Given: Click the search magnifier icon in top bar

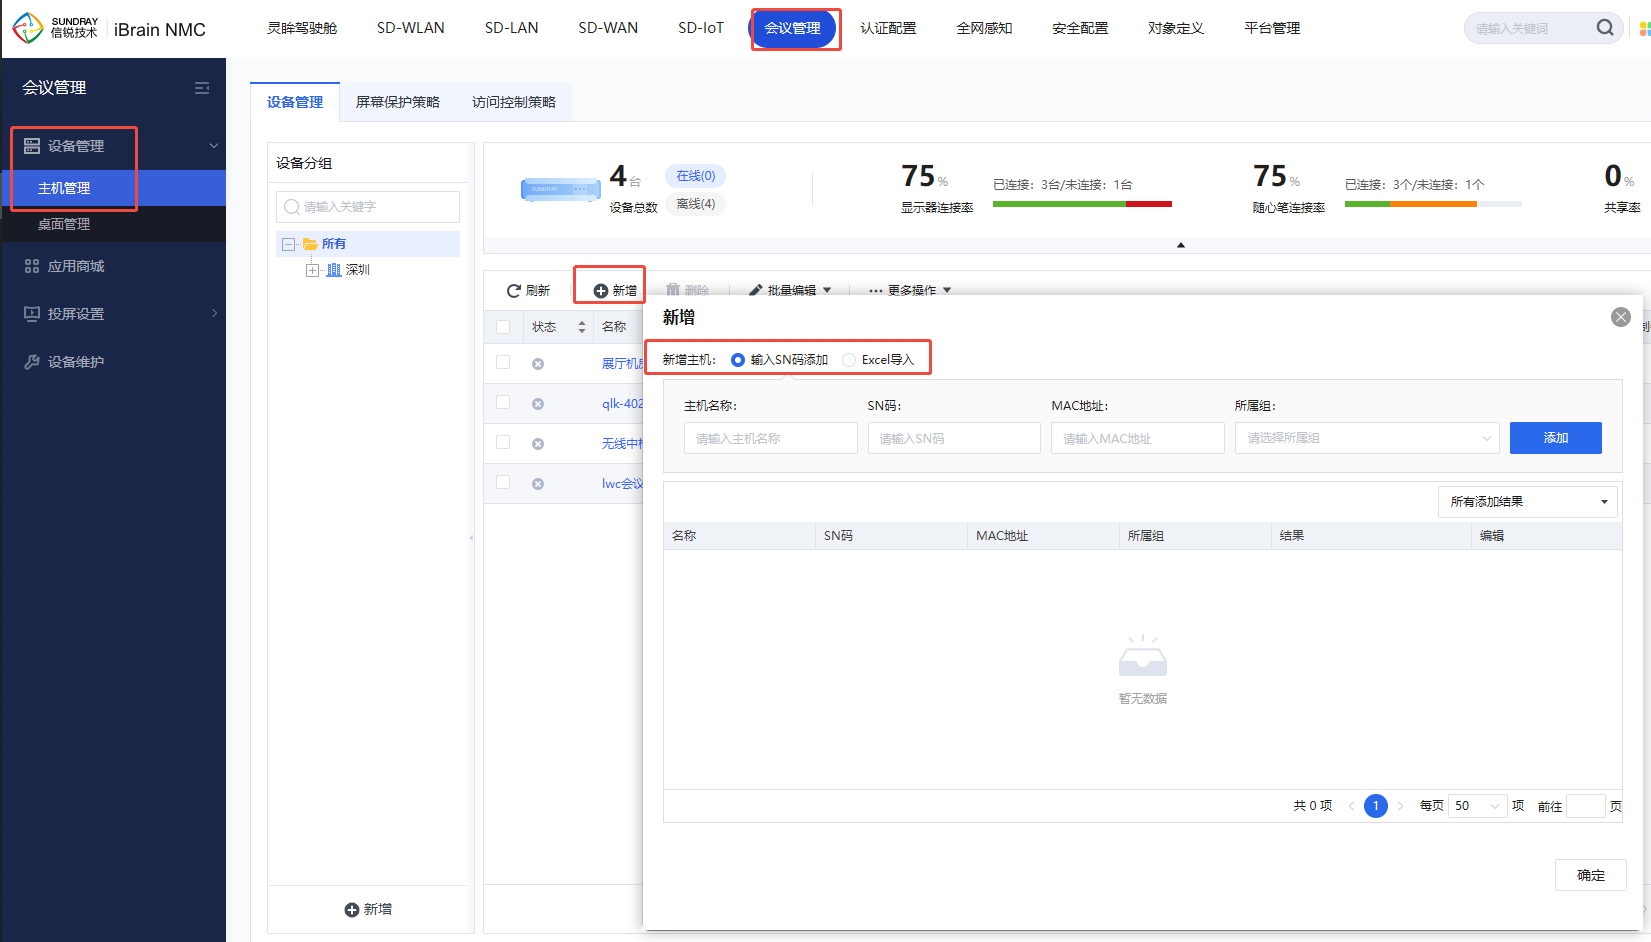Looking at the screenshot, I should (x=1604, y=28).
